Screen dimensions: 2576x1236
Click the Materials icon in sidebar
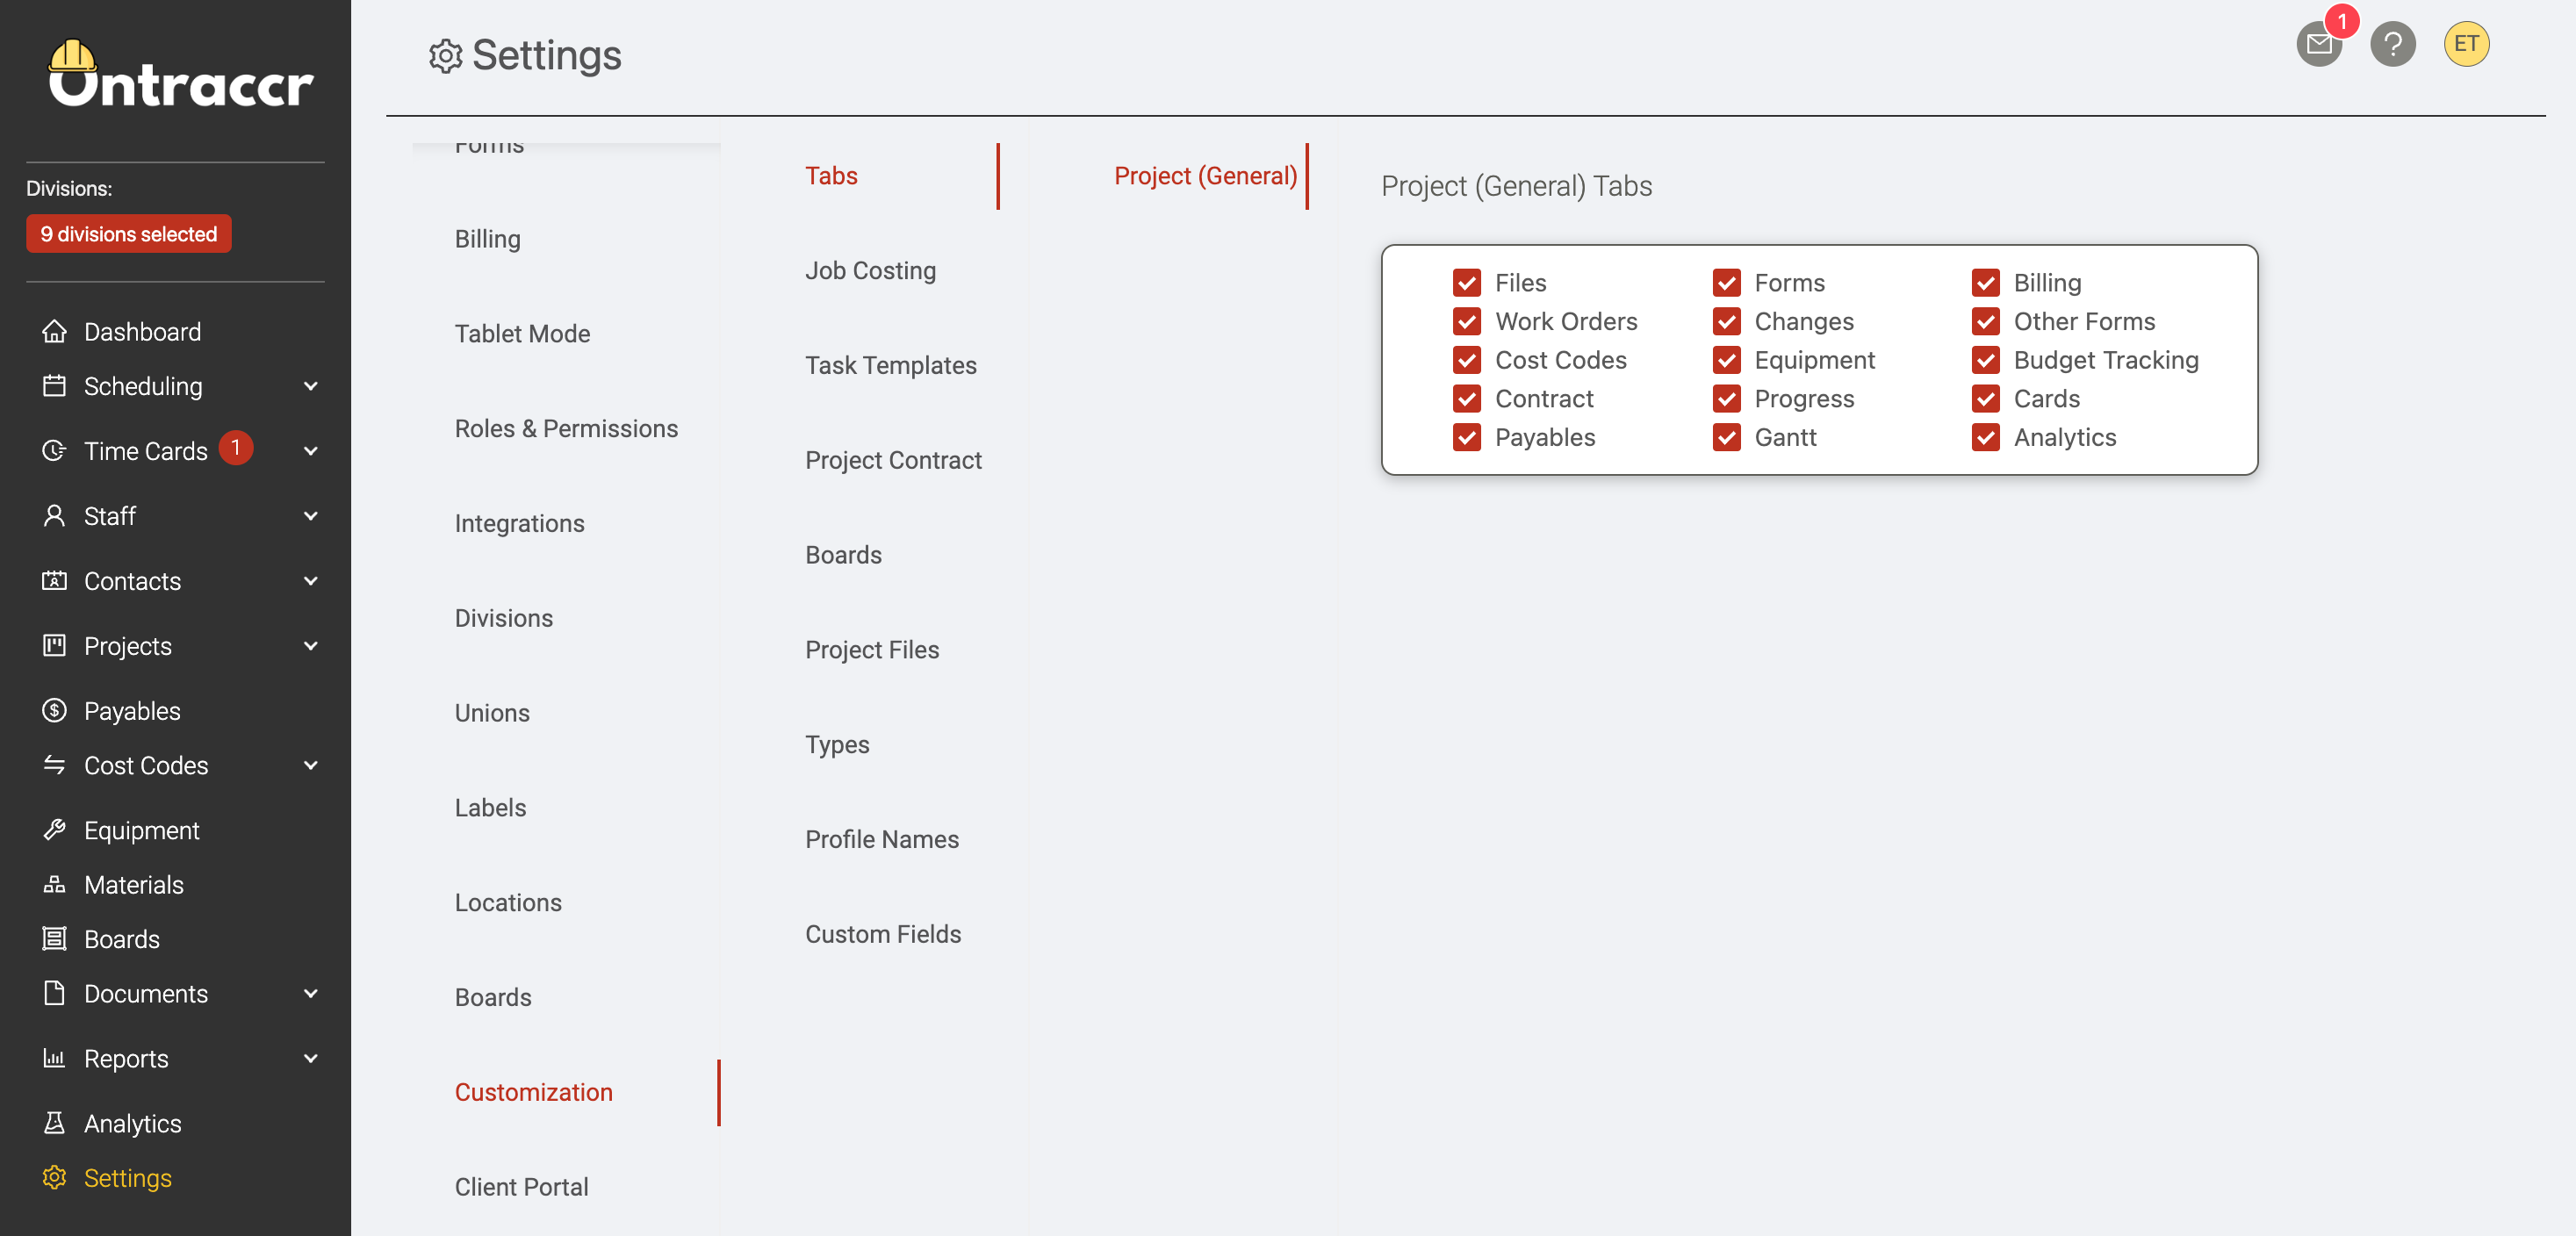pos(55,884)
